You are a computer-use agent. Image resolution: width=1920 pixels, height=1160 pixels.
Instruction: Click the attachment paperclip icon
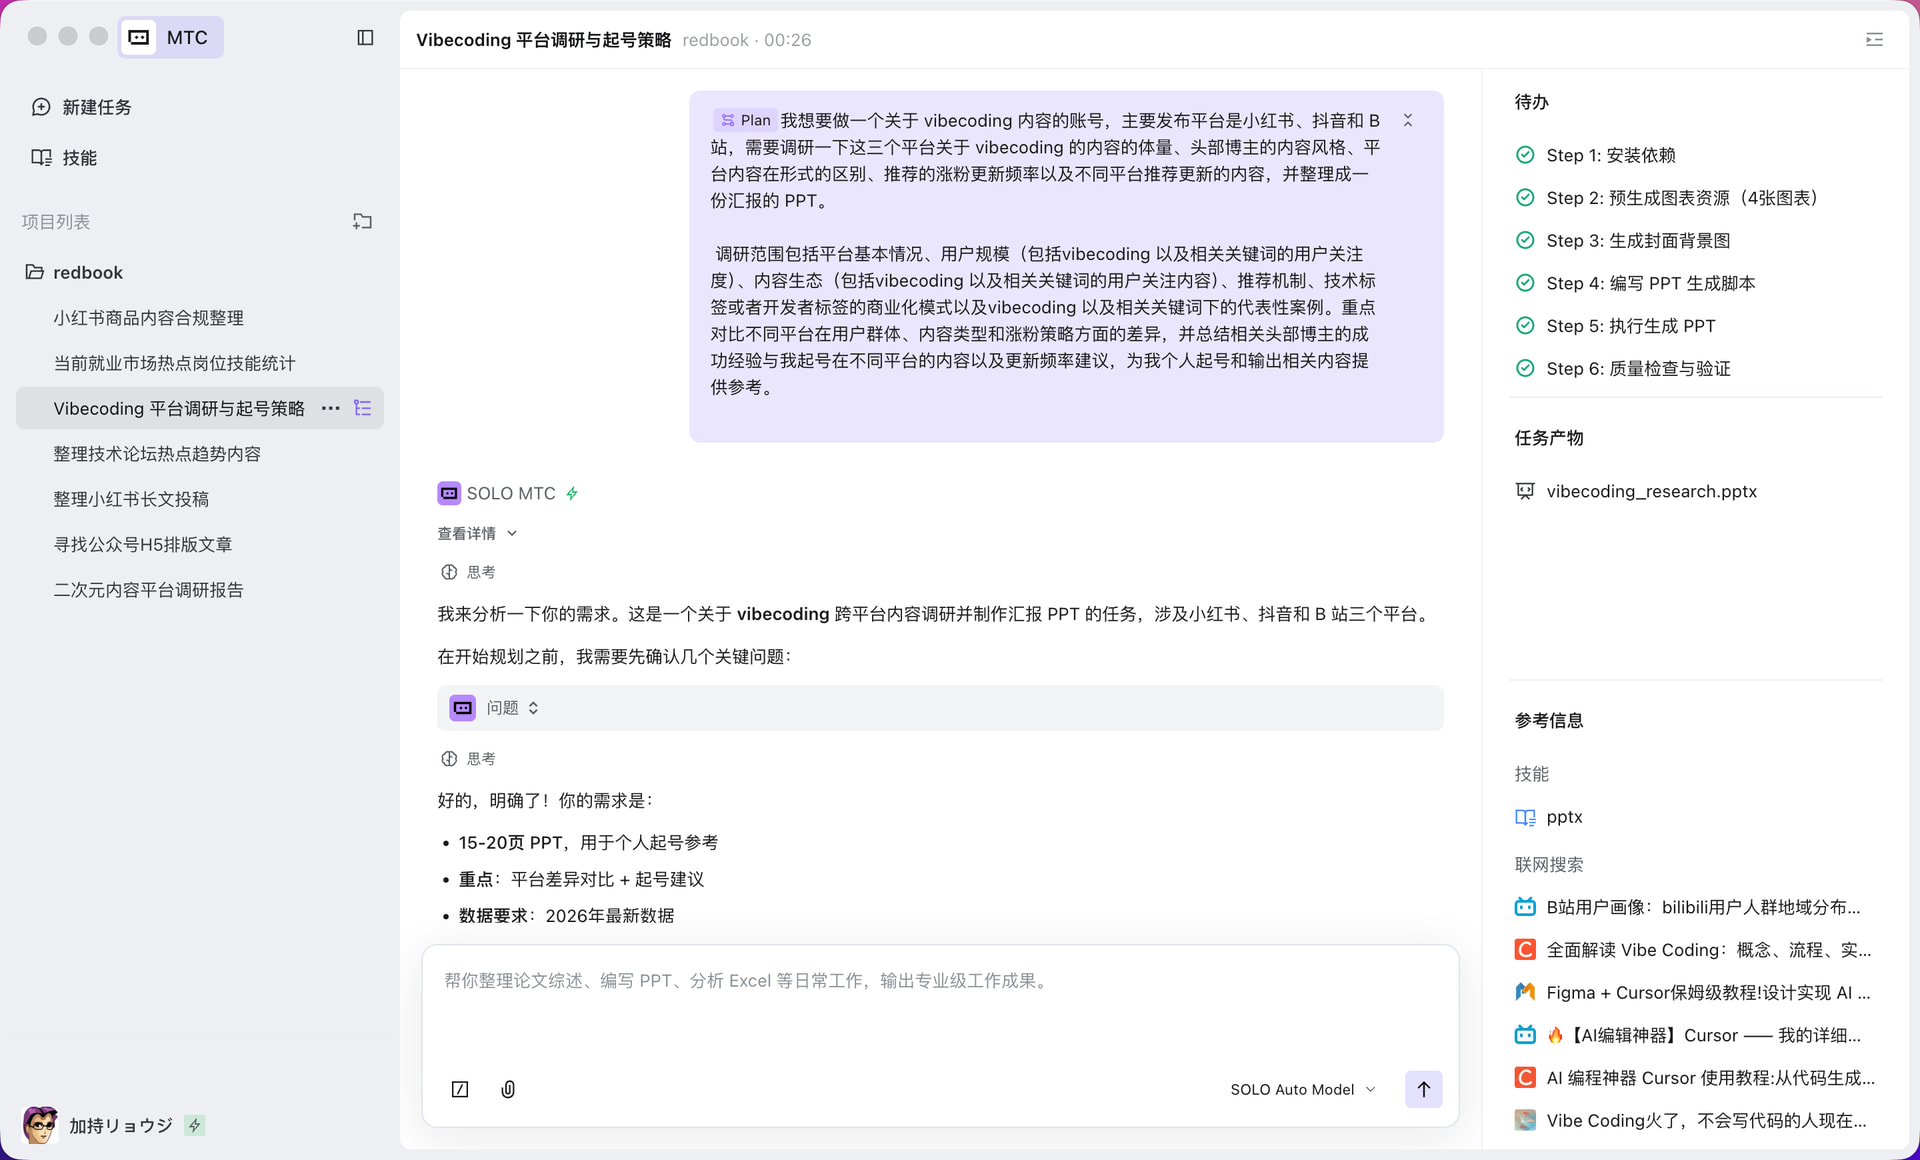pyautogui.click(x=508, y=1089)
